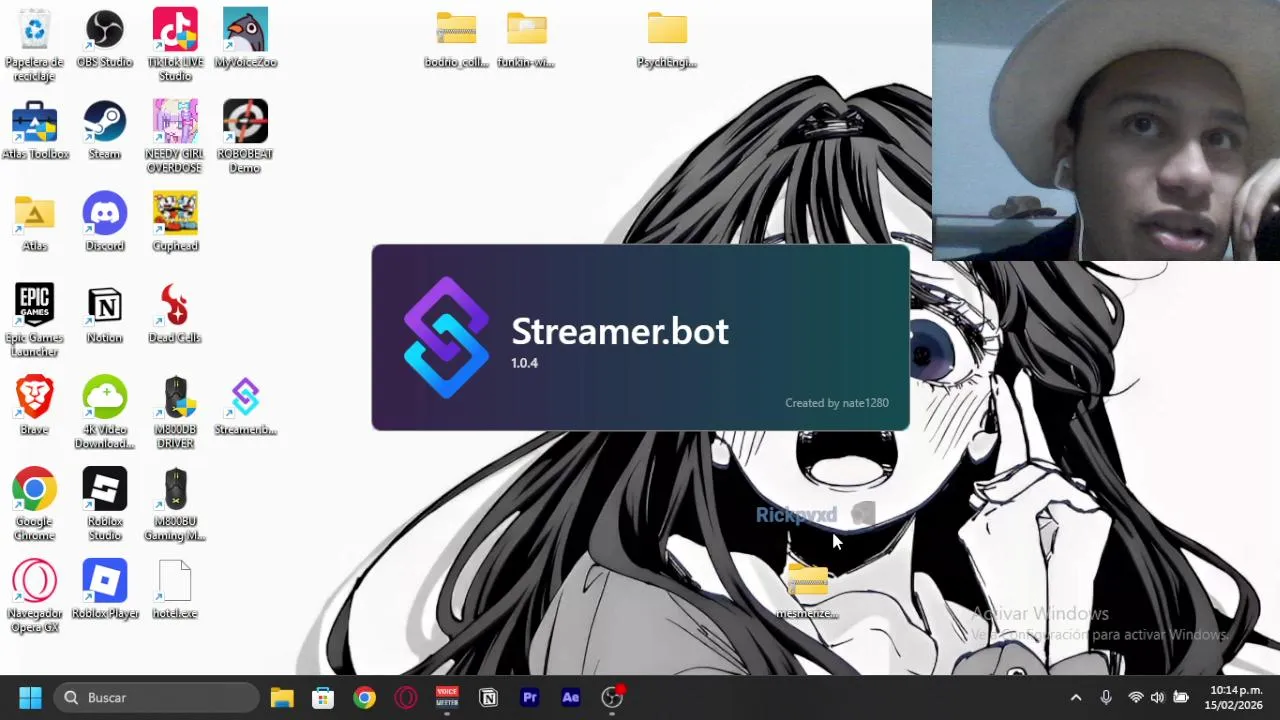Viewport: 1280px width, 720px height.
Task: Open Premiere Pro from the taskbar
Action: (530, 697)
